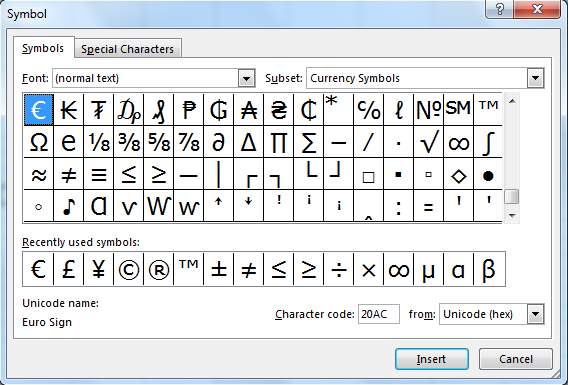Click the symbol grid scrollbar down arrow
Viewport: 568px width, 385px height.
[x=512, y=216]
